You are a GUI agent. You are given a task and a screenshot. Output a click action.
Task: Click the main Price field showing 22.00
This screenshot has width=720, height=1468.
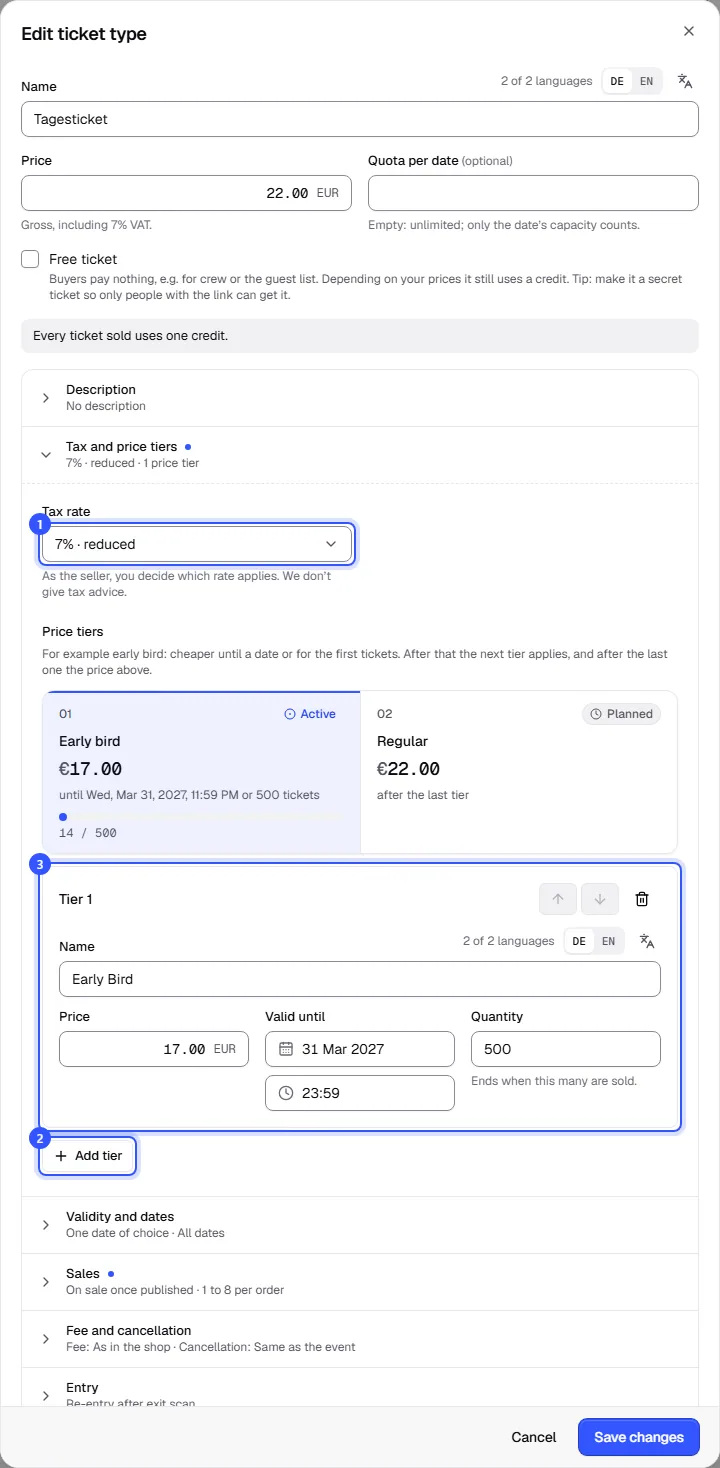(186, 193)
